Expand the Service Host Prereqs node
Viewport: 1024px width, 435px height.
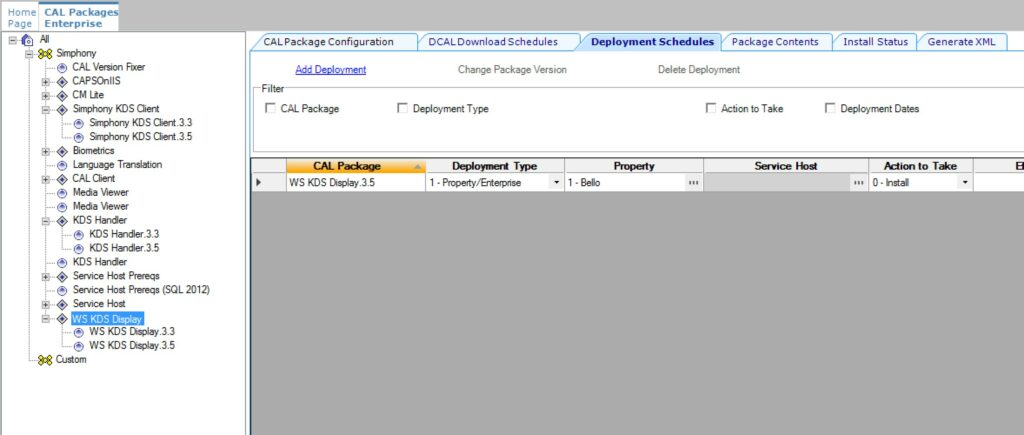pyautogui.click(x=46, y=276)
